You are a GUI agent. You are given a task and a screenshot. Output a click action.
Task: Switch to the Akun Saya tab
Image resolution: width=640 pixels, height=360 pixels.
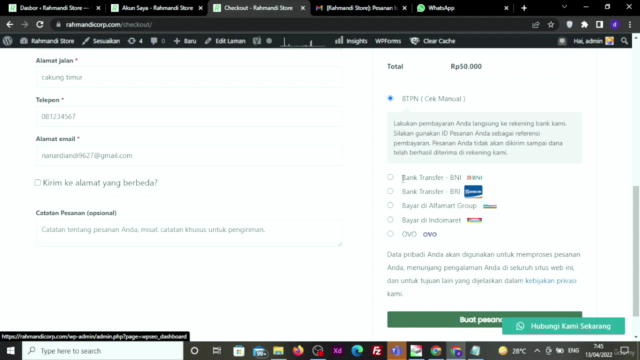pos(157,8)
